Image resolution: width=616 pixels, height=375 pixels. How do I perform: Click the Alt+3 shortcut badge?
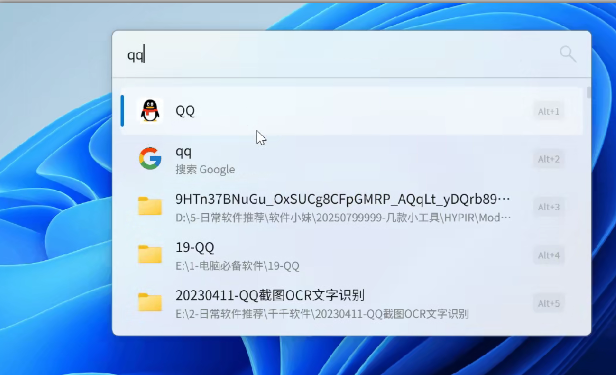(x=549, y=207)
